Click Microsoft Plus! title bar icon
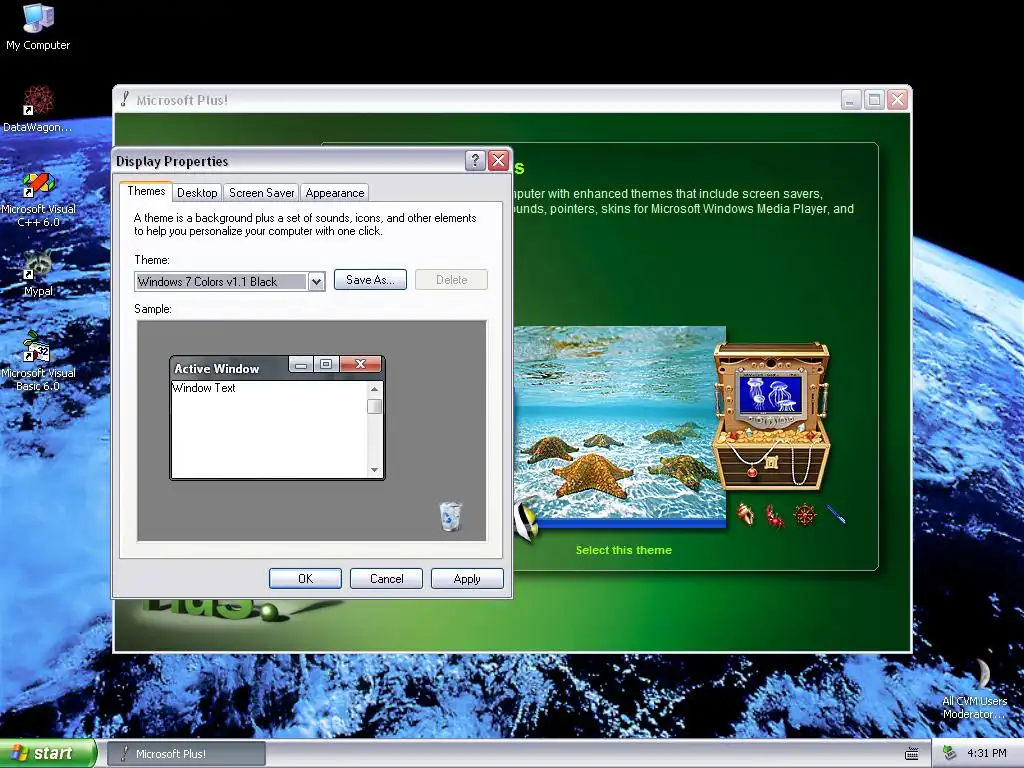Viewport: 1024px width, 768px height. (125, 99)
